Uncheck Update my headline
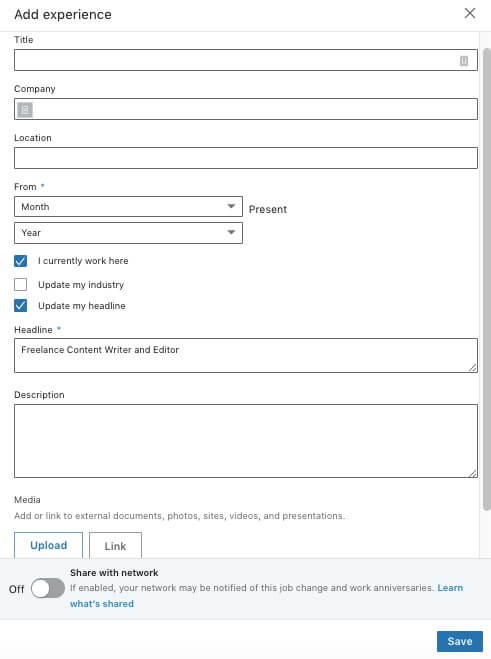The image size is (491, 659). 21,306
